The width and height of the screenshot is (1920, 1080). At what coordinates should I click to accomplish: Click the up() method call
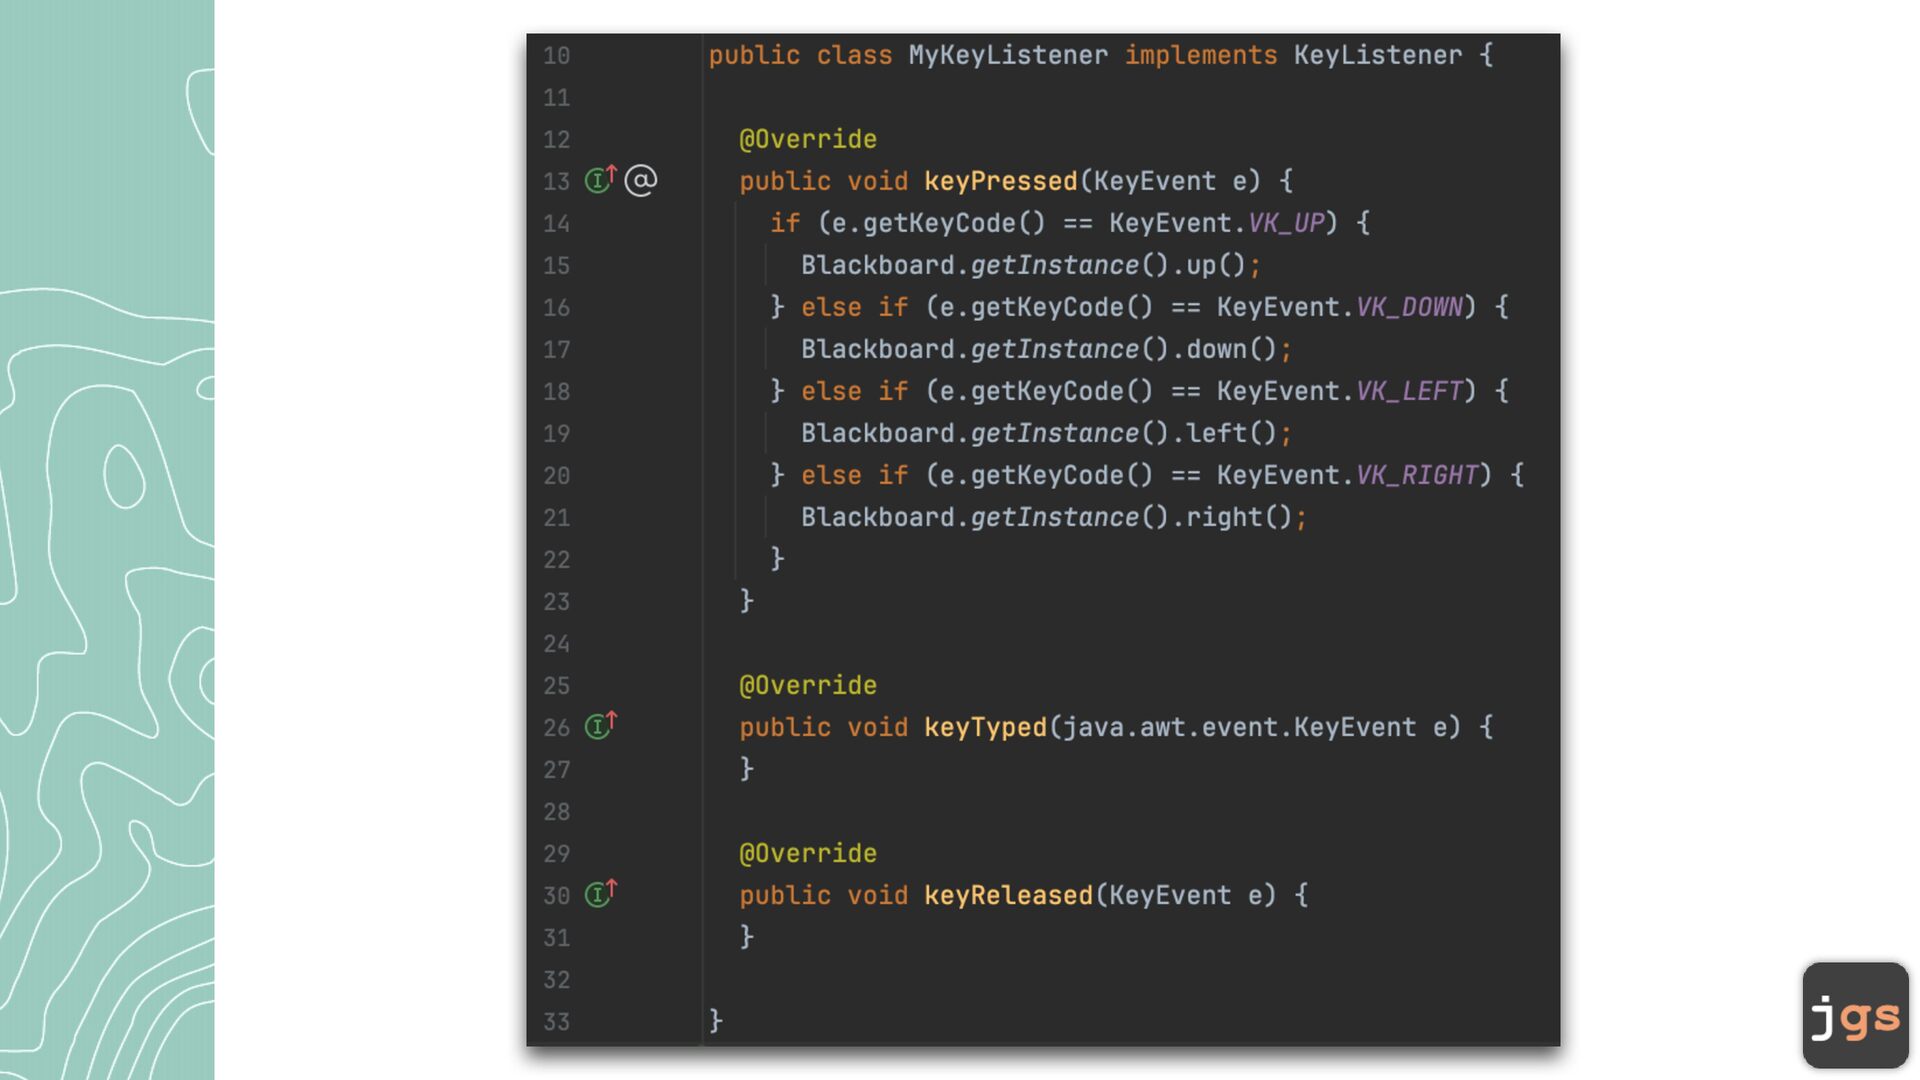[x=1208, y=265]
